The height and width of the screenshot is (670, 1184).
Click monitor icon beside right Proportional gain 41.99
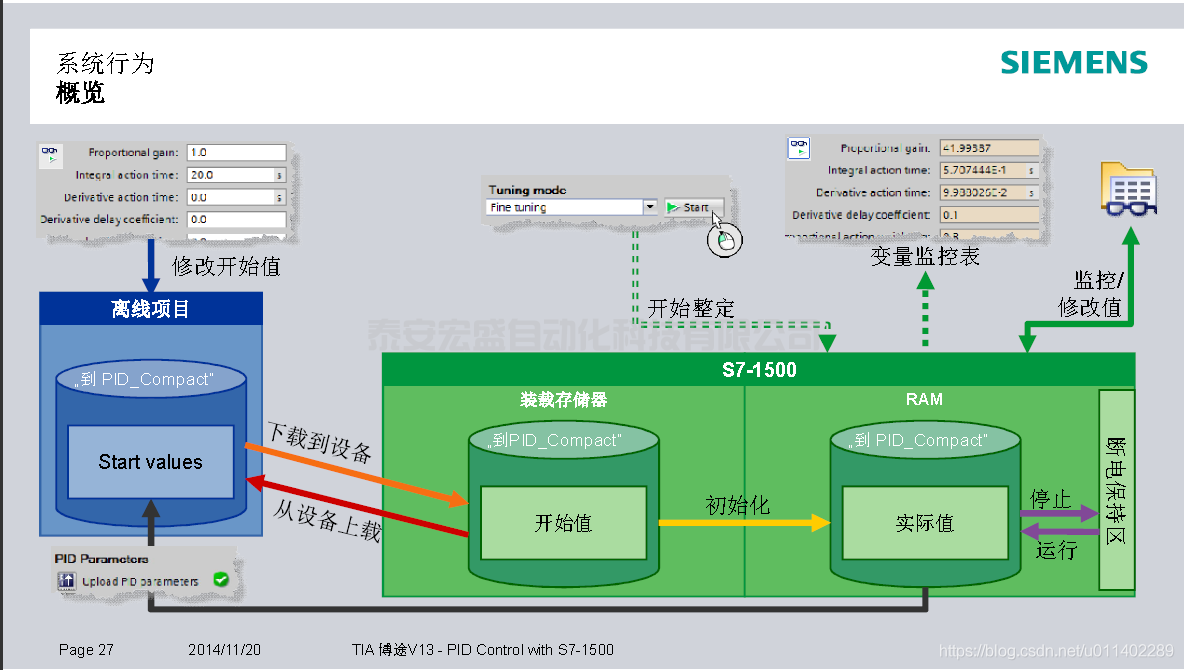pos(799,149)
